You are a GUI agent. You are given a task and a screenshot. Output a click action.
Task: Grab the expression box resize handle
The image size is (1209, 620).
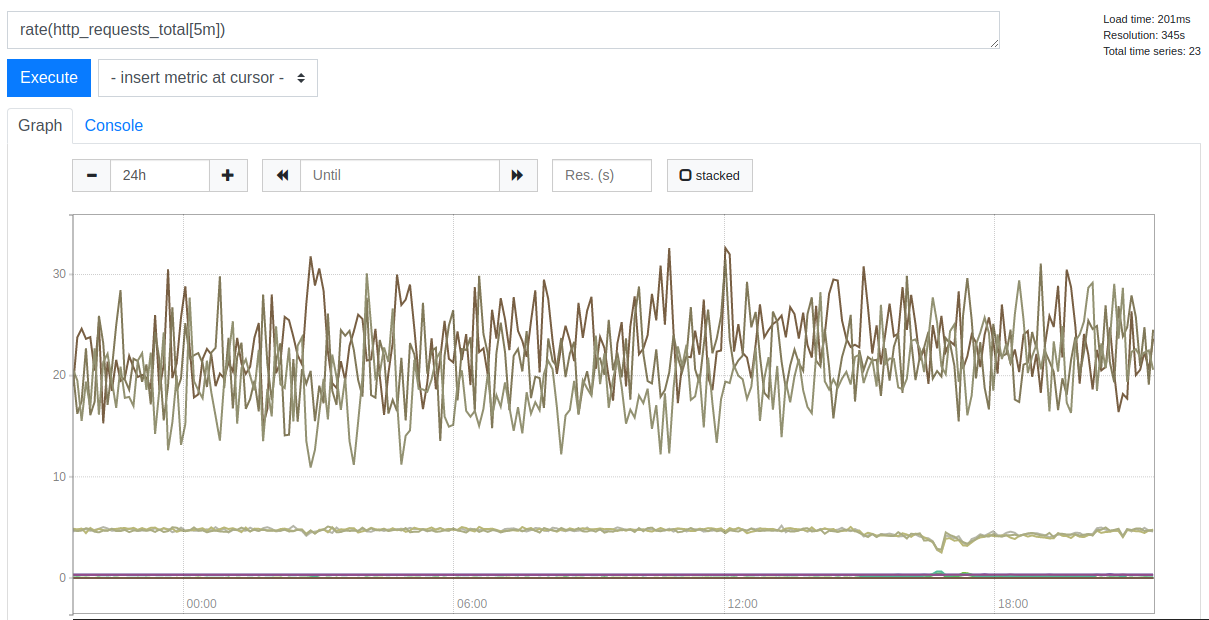(x=994, y=43)
